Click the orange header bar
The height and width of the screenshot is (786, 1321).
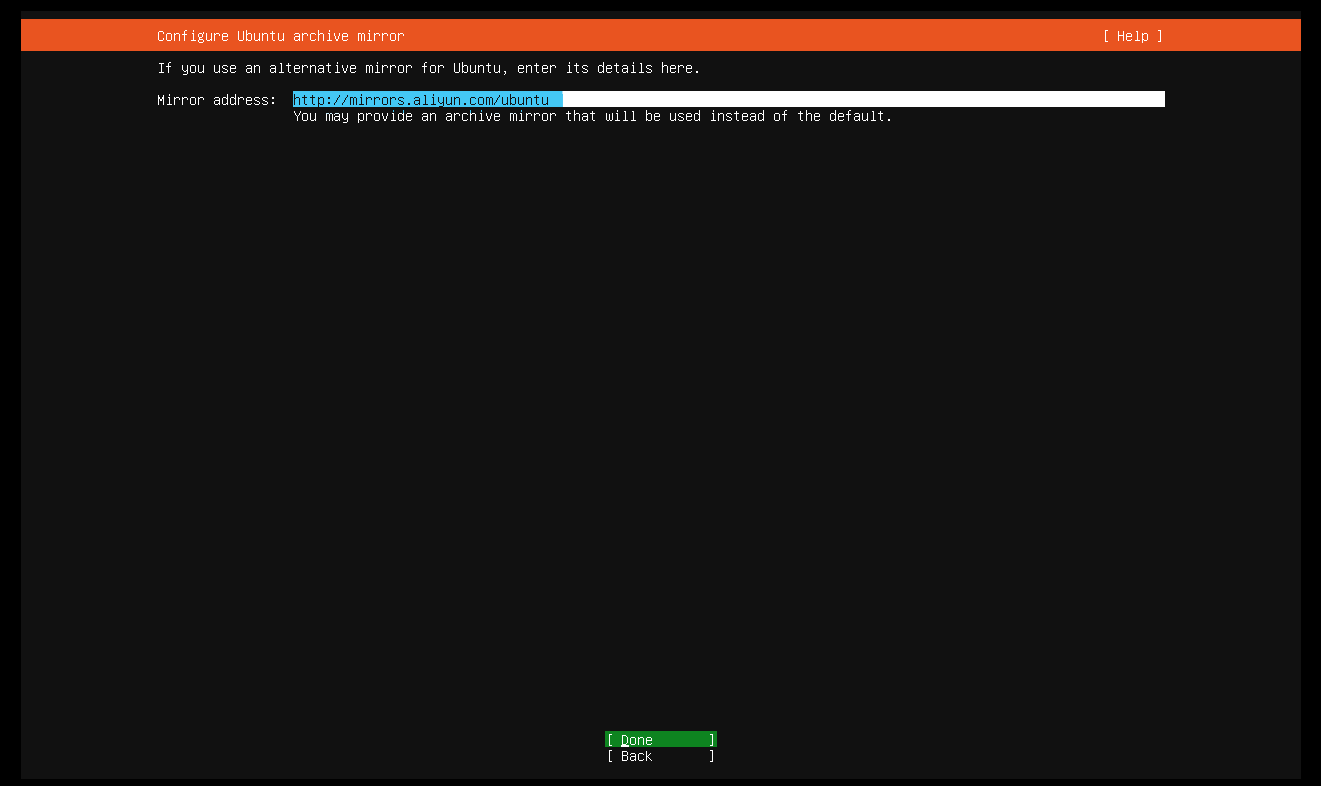(660, 36)
